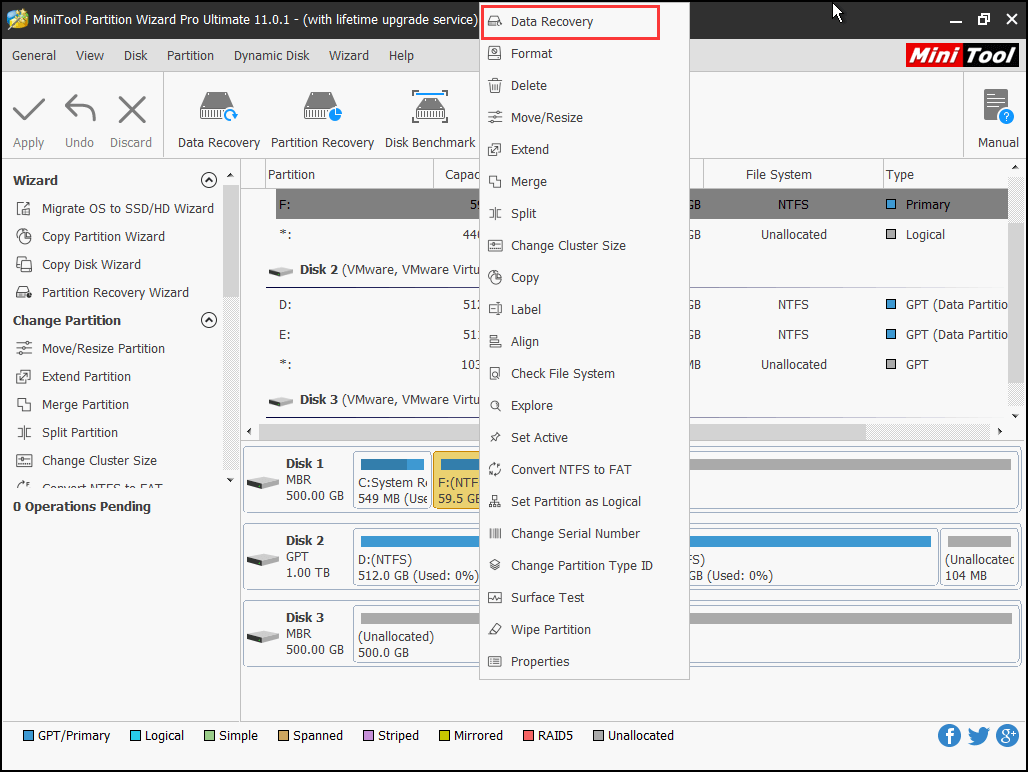Launch Partition Recovery from the toolbar
This screenshot has width=1028, height=772.
[x=322, y=120]
